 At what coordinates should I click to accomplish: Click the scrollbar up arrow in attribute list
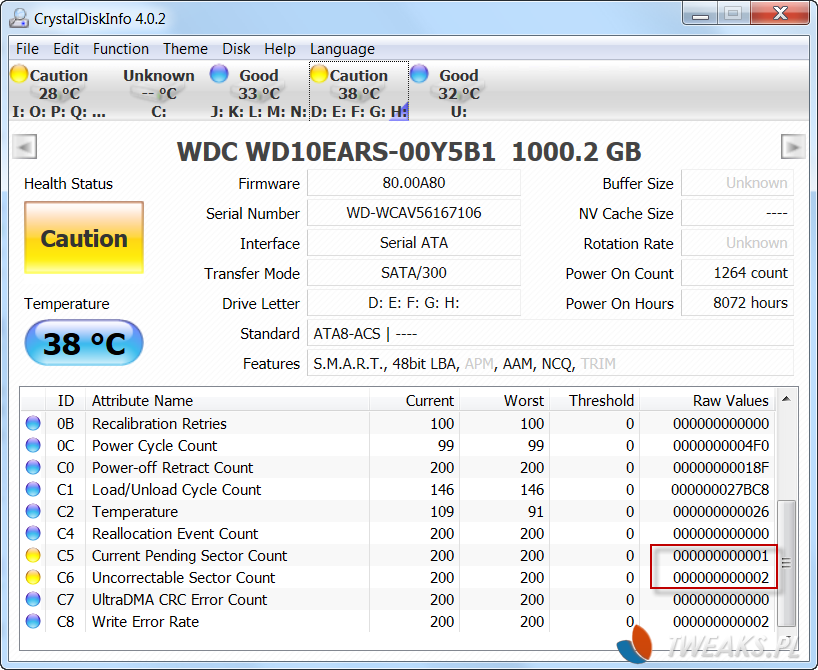point(786,399)
